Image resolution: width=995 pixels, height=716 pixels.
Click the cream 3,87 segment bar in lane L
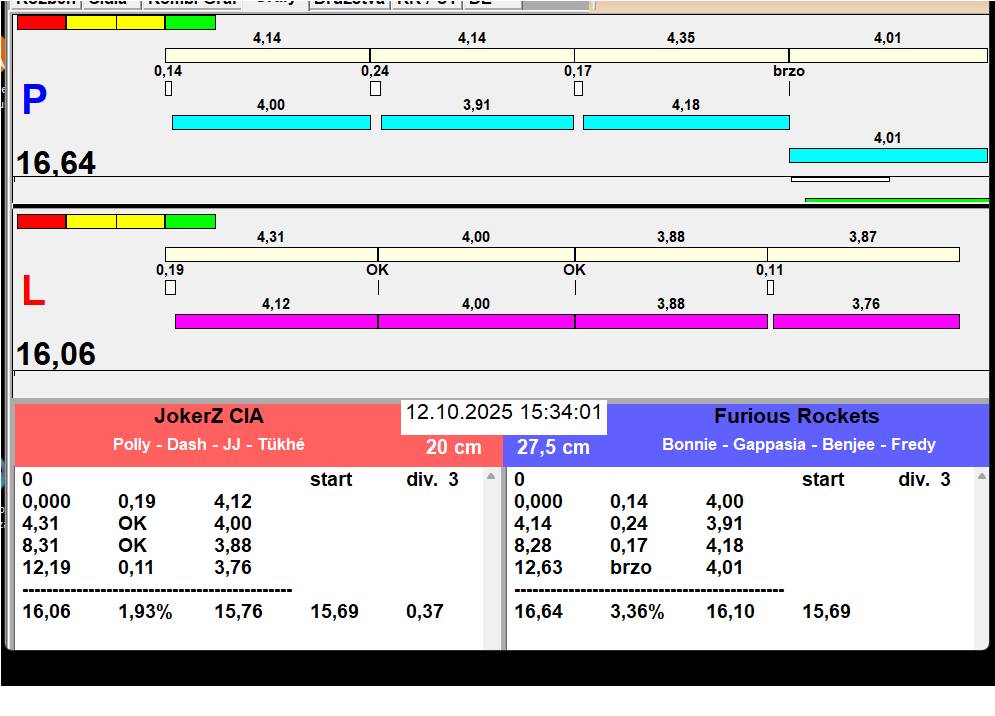(863, 255)
